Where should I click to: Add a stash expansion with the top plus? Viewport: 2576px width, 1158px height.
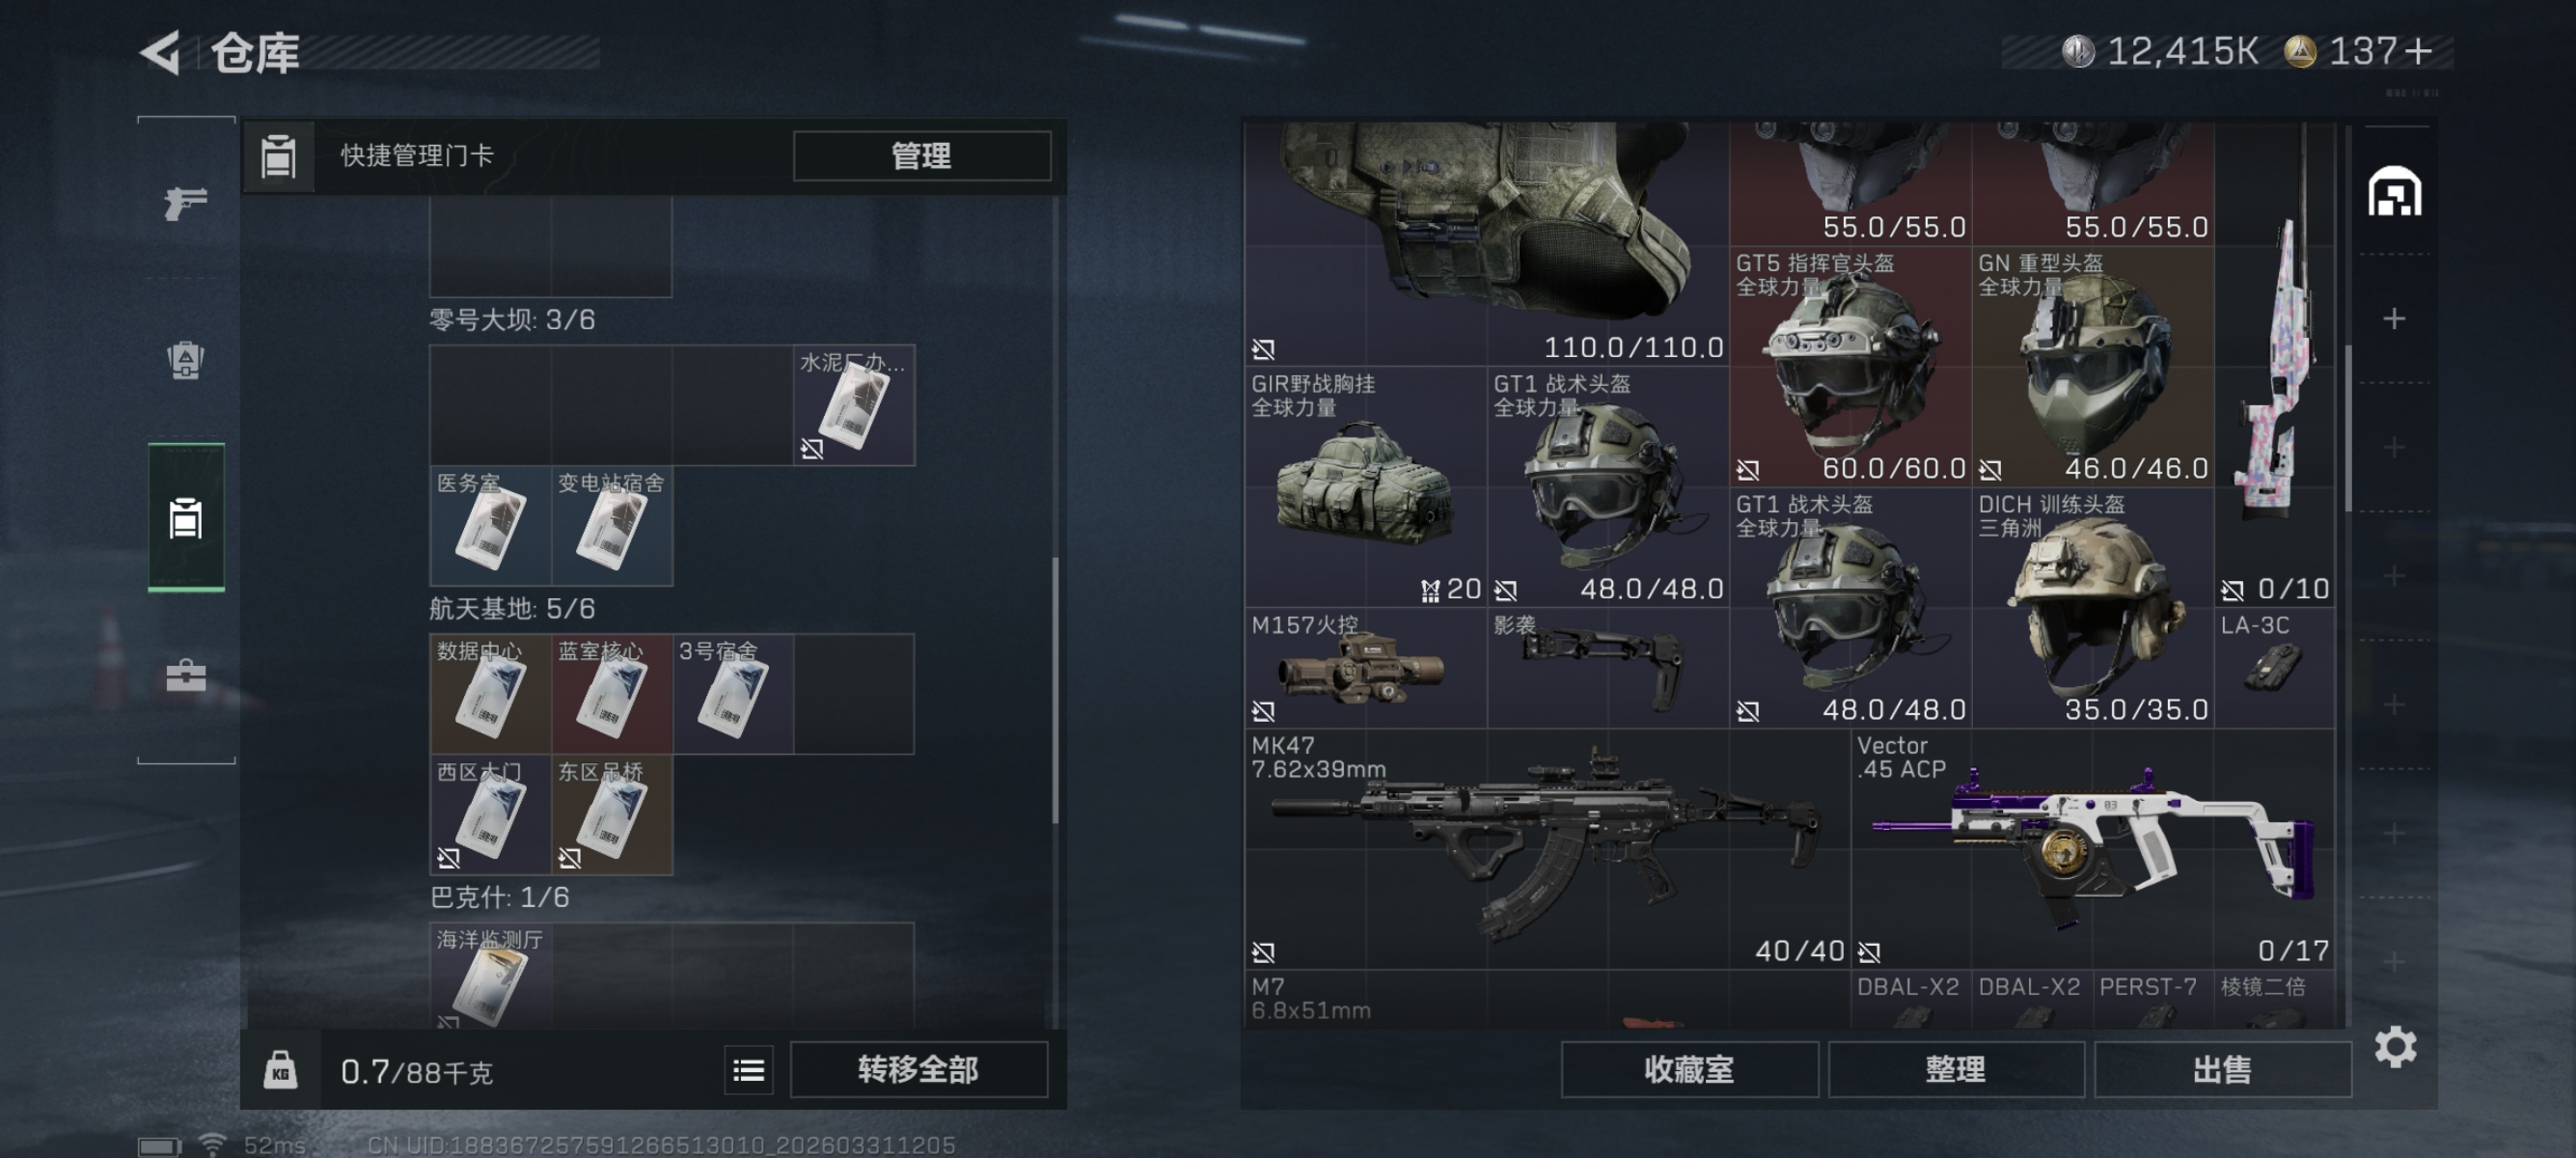pos(2394,319)
